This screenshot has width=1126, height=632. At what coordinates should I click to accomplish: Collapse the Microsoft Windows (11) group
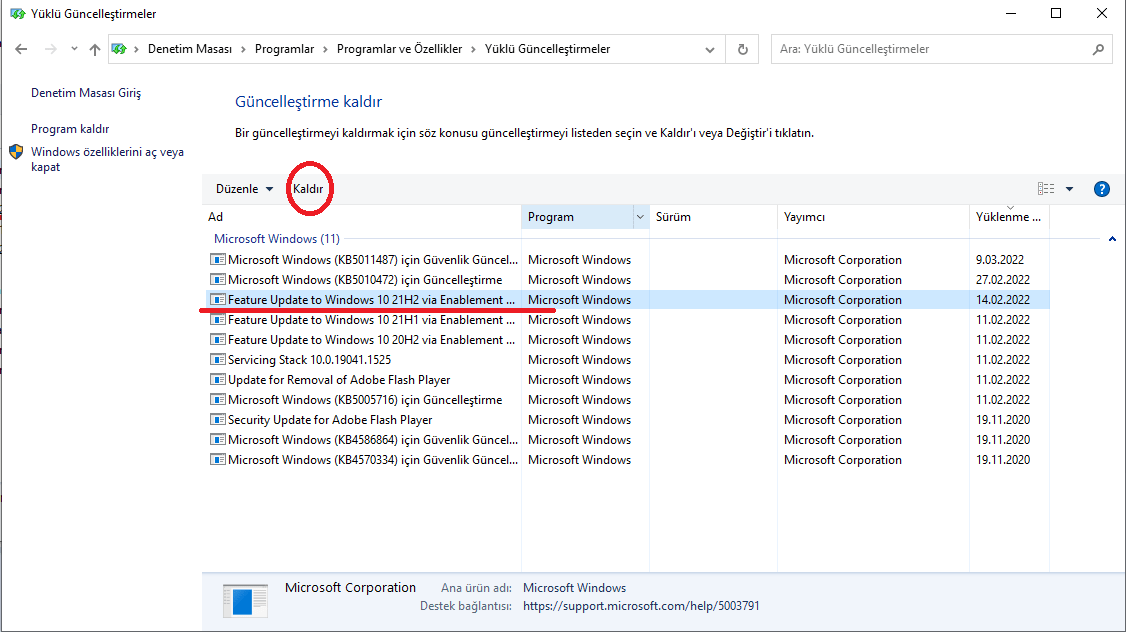[x=1112, y=239]
